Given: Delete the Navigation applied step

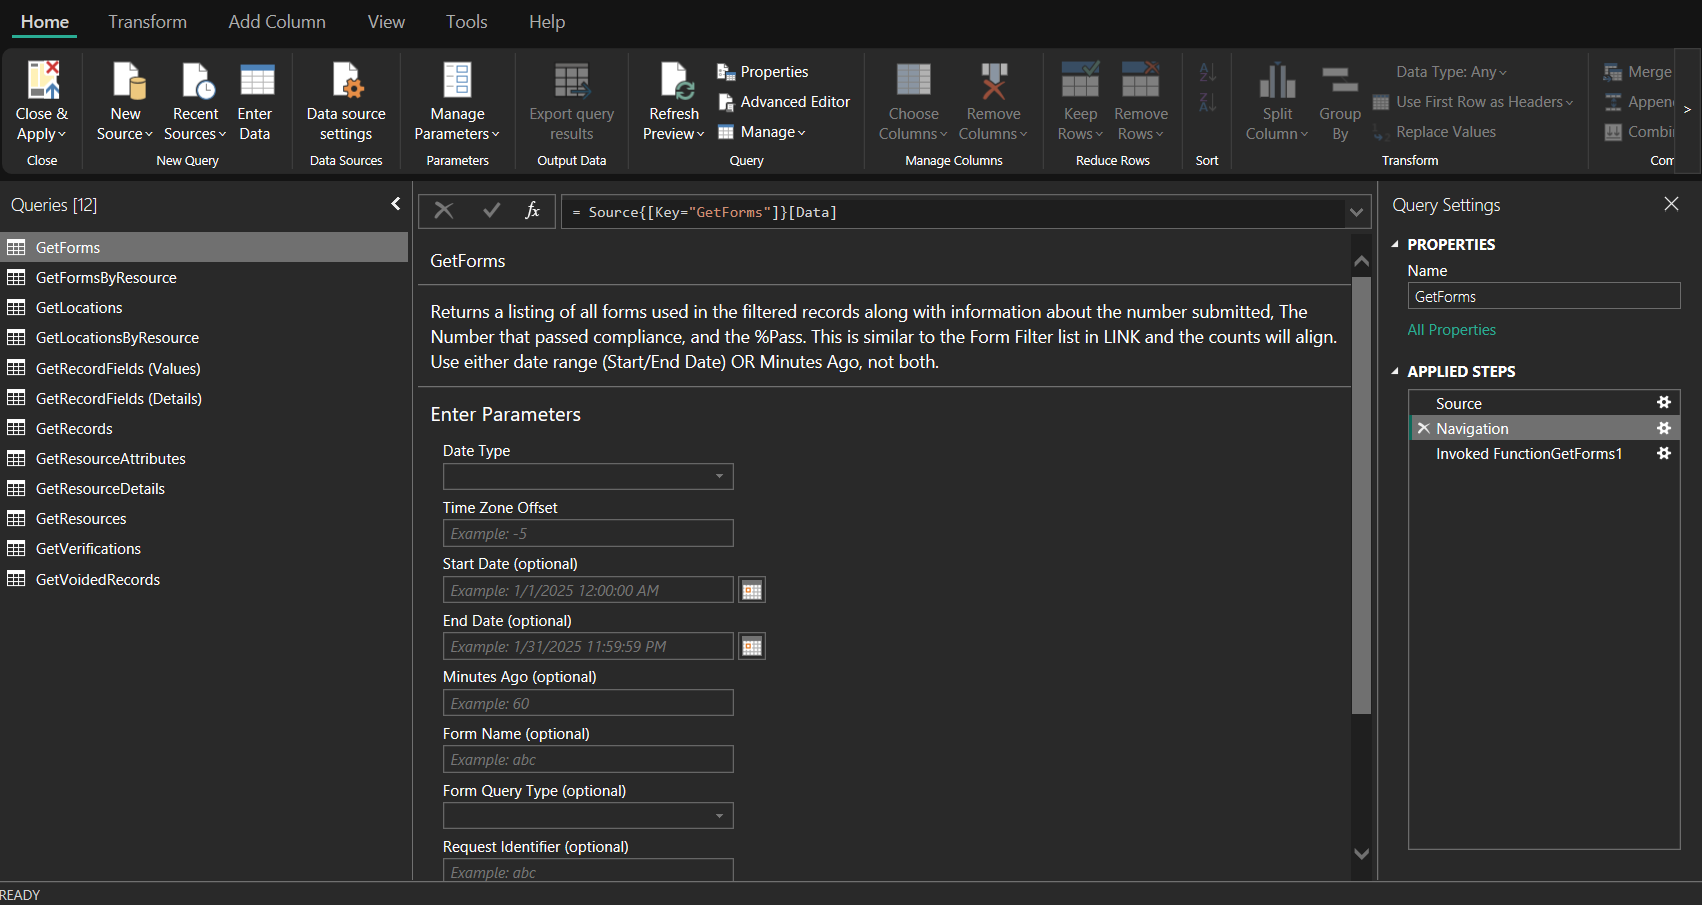Looking at the screenshot, I should click(1423, 428).
